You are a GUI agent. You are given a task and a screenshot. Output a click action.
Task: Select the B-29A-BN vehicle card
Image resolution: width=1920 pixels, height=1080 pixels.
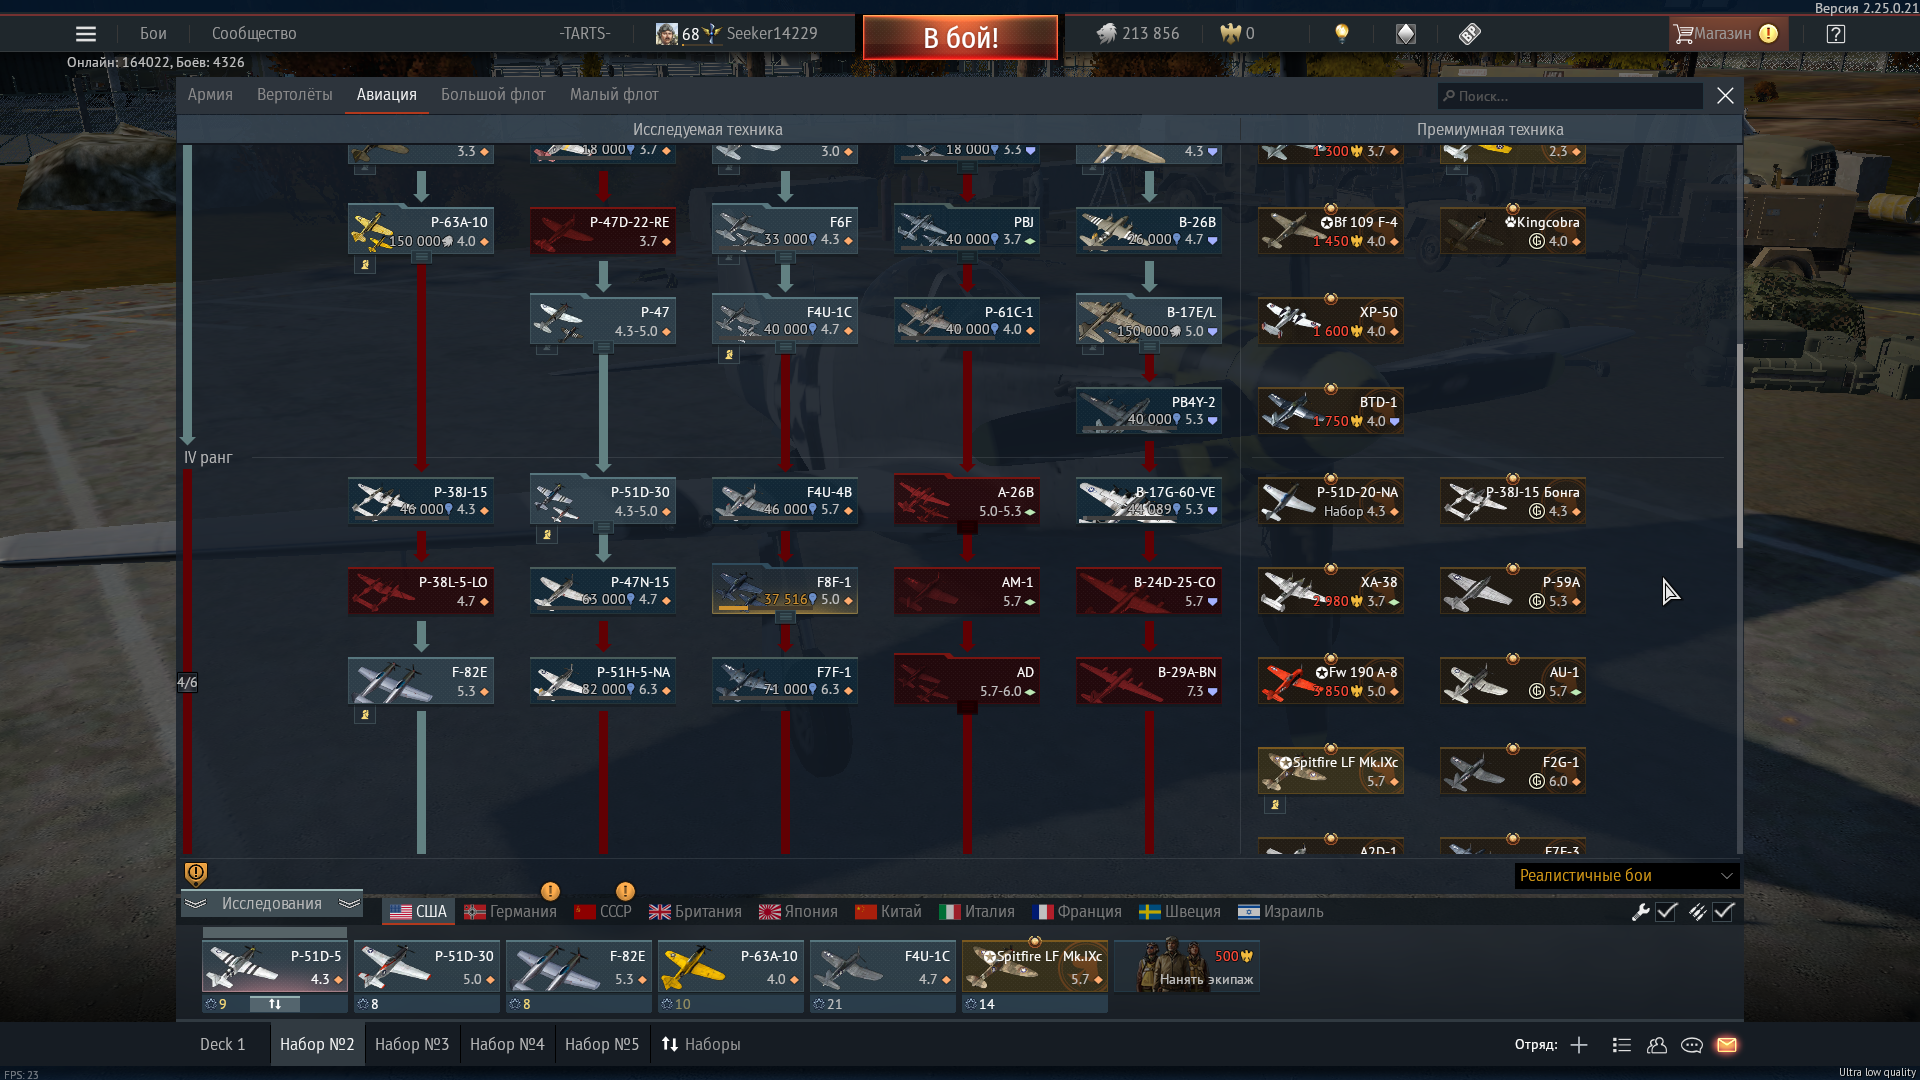(1149, 680)
